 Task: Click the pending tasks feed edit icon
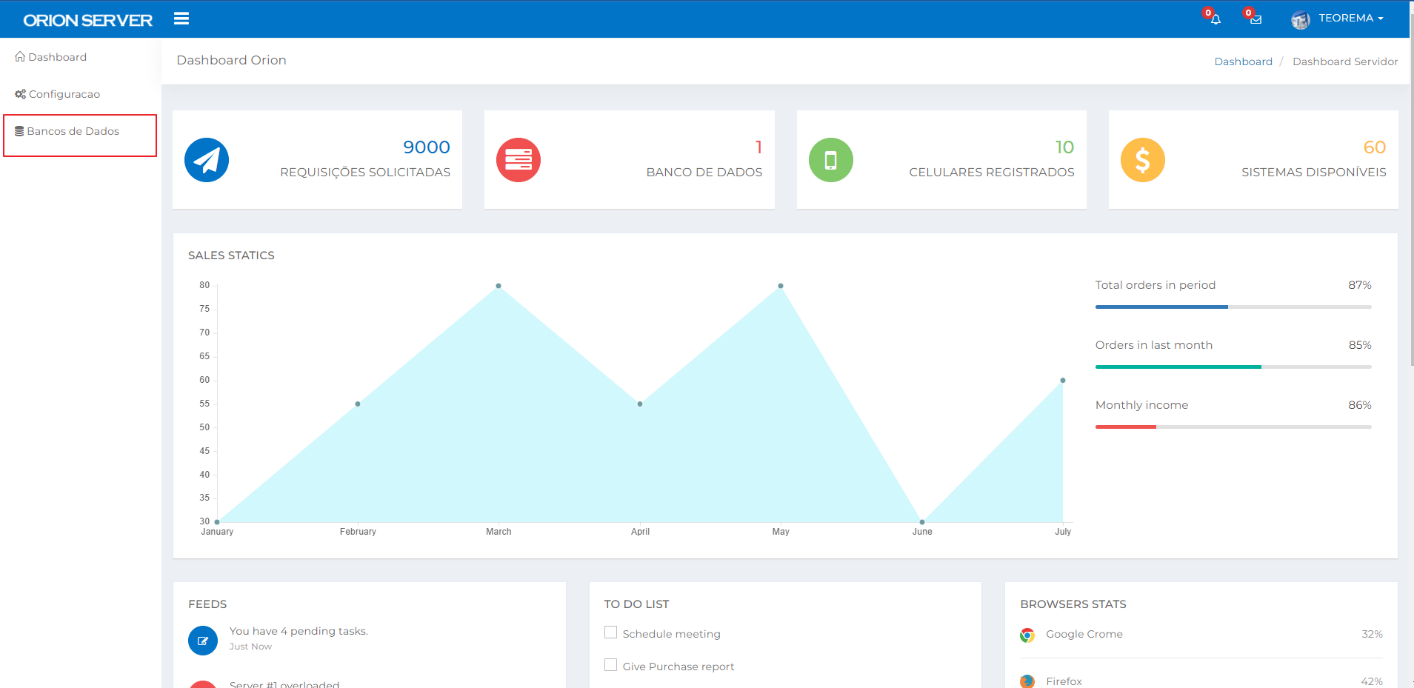coord(203,641)
